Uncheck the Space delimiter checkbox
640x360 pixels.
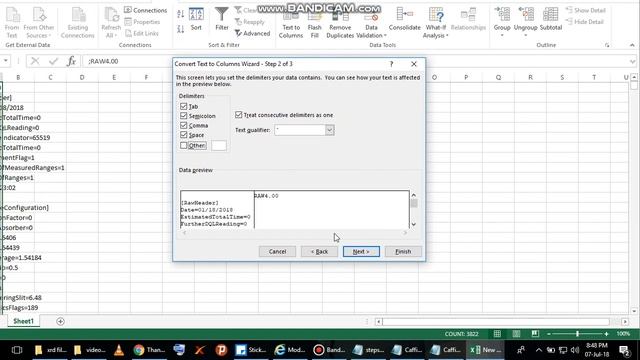point(184,135)
